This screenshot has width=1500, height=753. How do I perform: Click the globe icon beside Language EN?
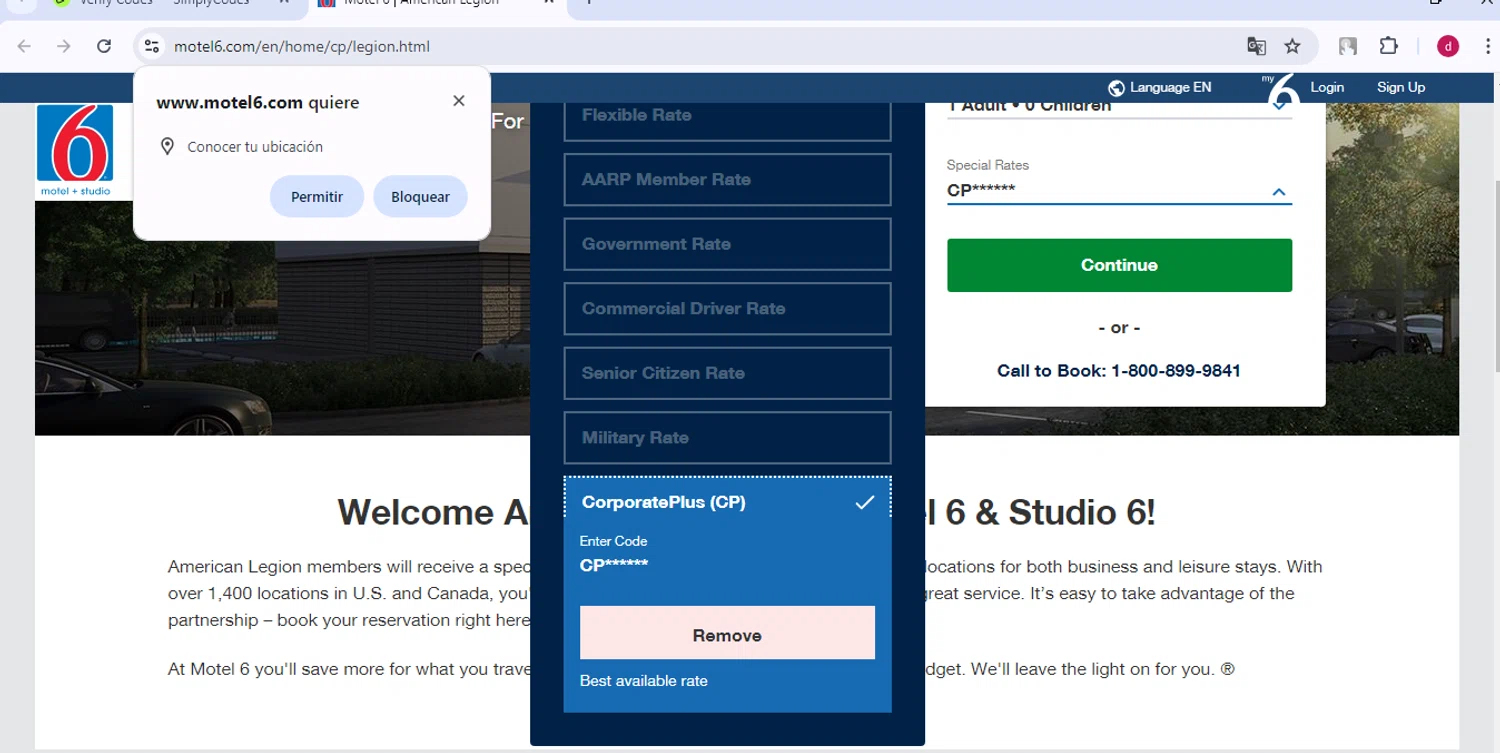pos(1117,88)
